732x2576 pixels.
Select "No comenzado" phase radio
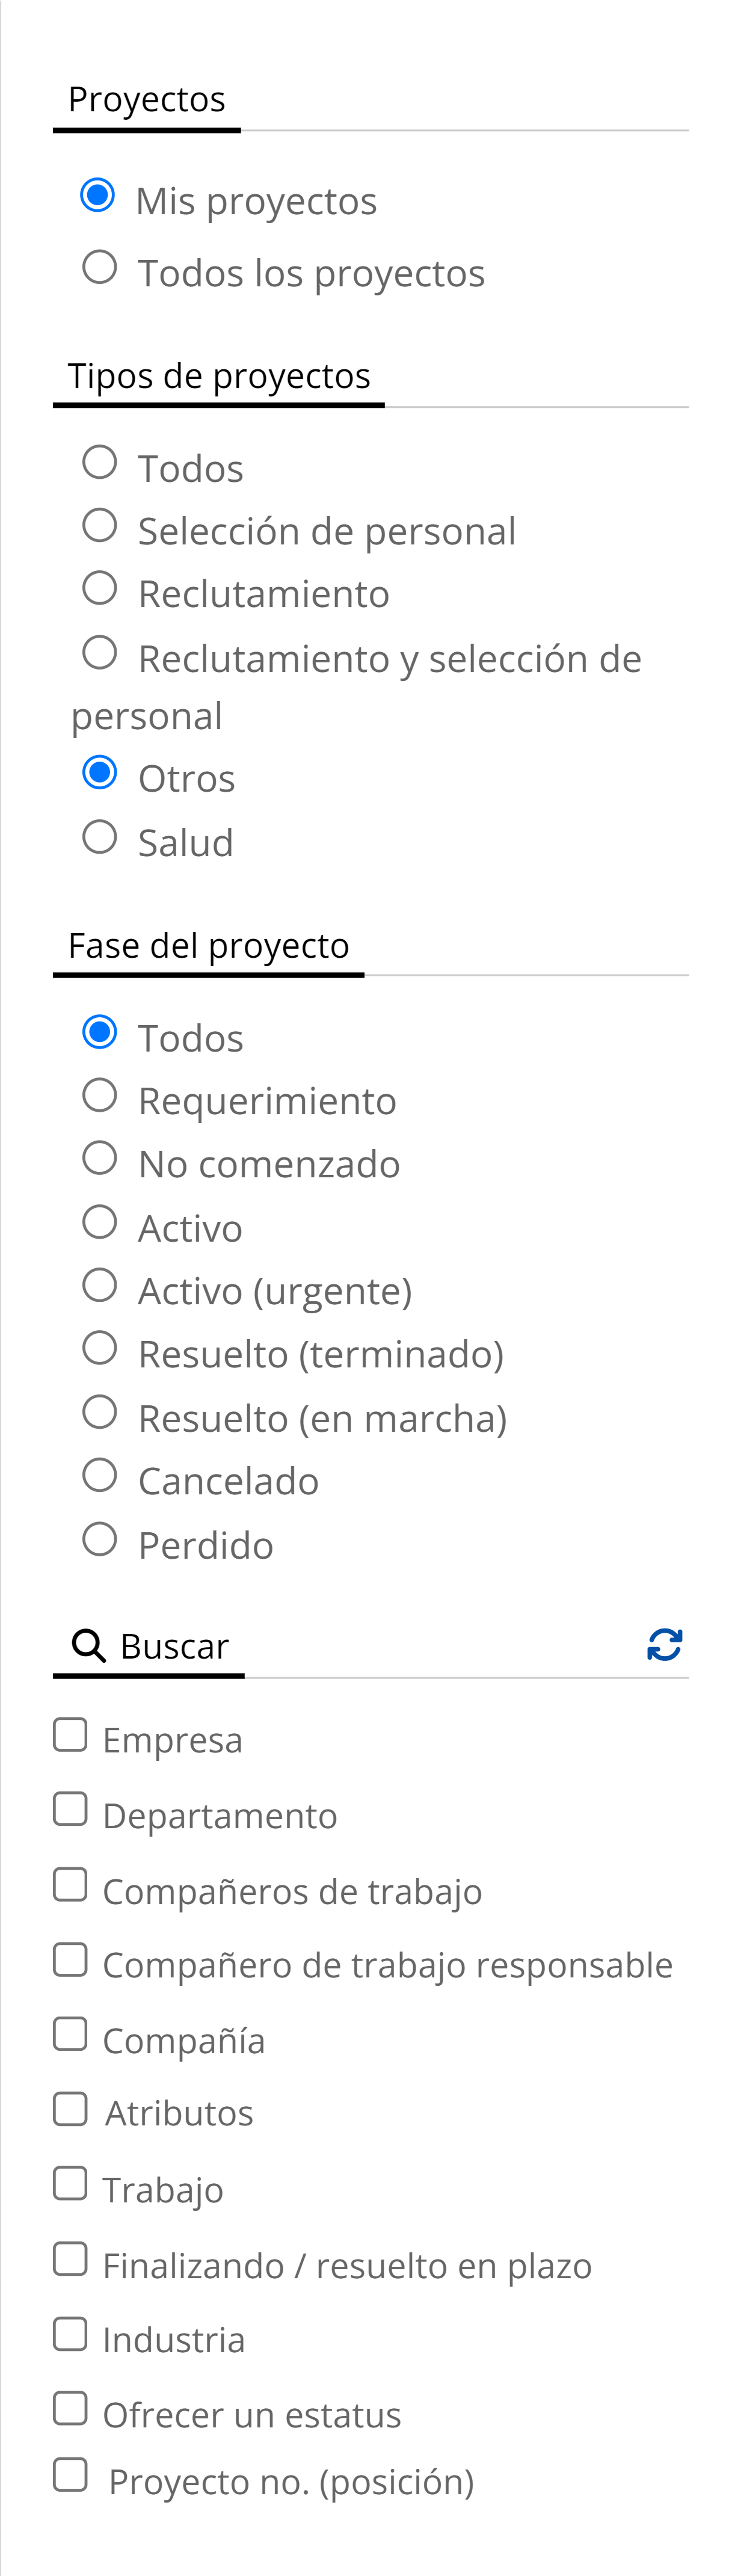coord(100,1158)
